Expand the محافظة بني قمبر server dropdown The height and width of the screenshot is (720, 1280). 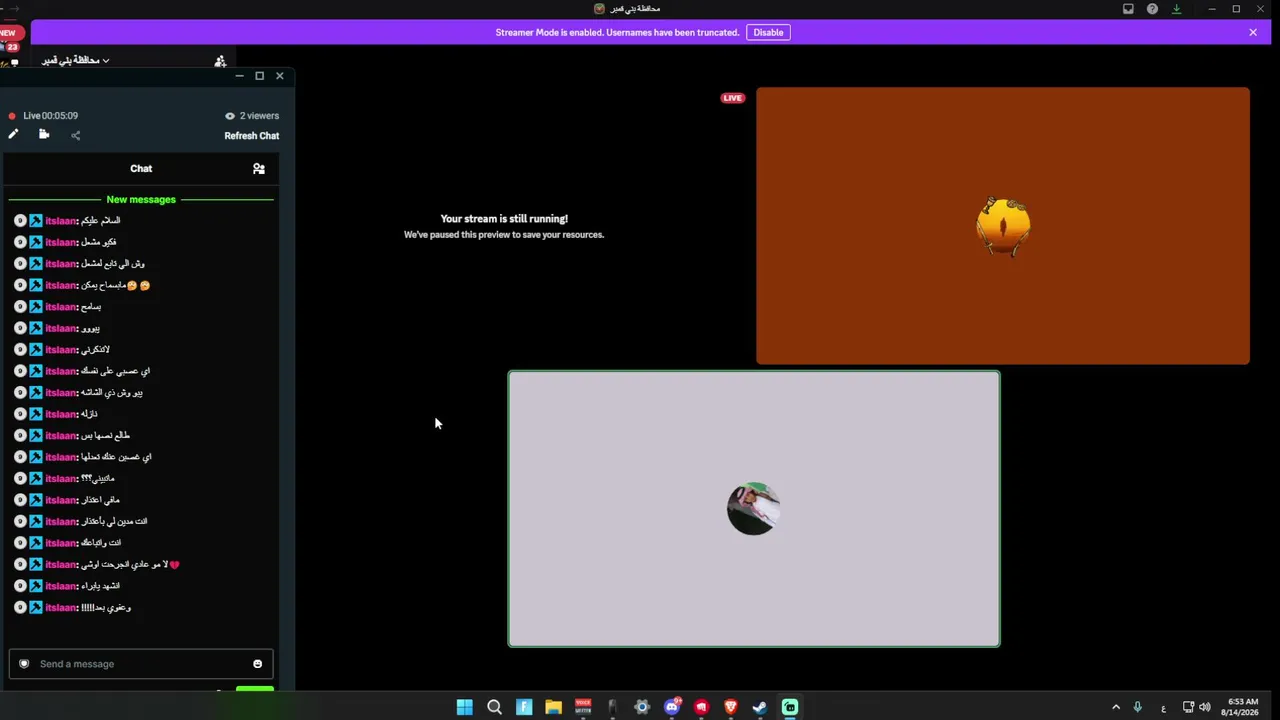[75, 60]
